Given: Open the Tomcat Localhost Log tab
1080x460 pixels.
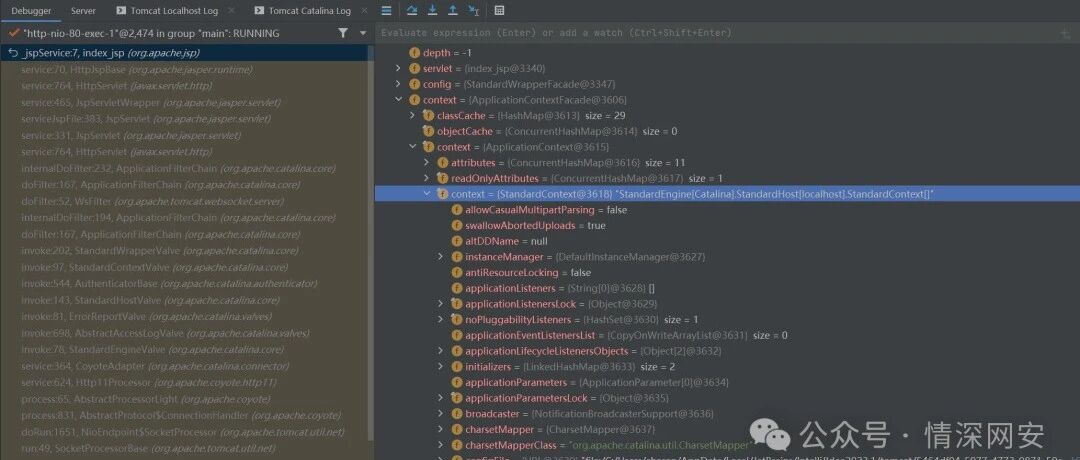Looking at the screenshot, I should (167, 11).
